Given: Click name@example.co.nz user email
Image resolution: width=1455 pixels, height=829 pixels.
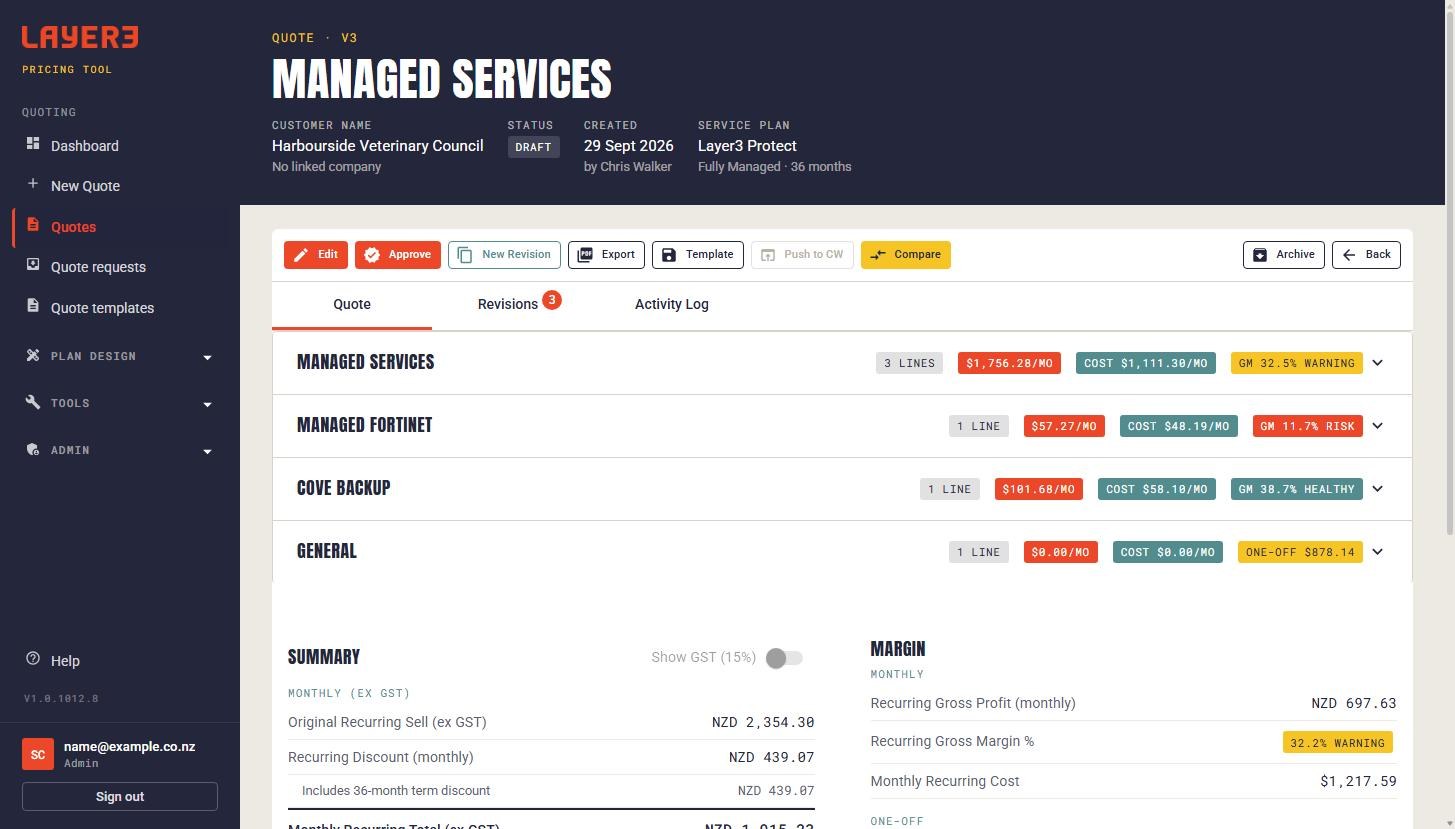Looking at the screenshot, I should pos(130,747).
